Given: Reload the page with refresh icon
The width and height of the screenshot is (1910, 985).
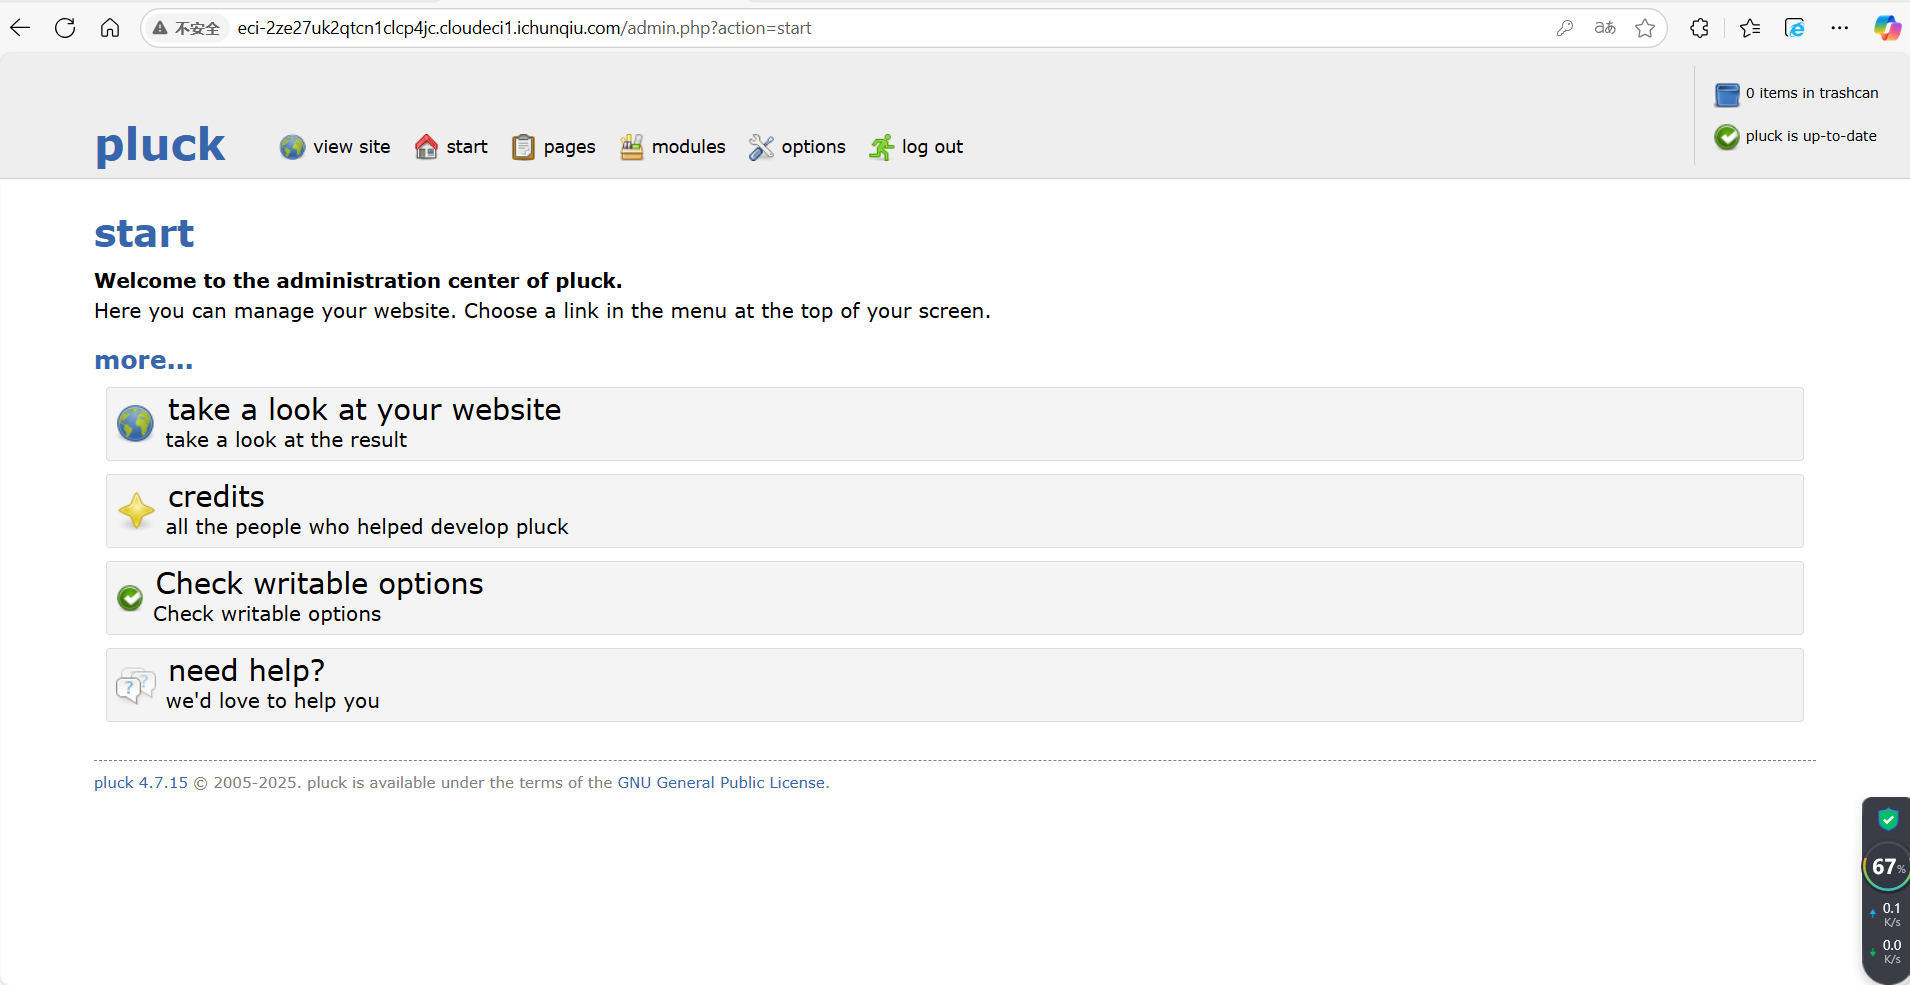Looking at the screenshot, I should [x=65, y=28].
